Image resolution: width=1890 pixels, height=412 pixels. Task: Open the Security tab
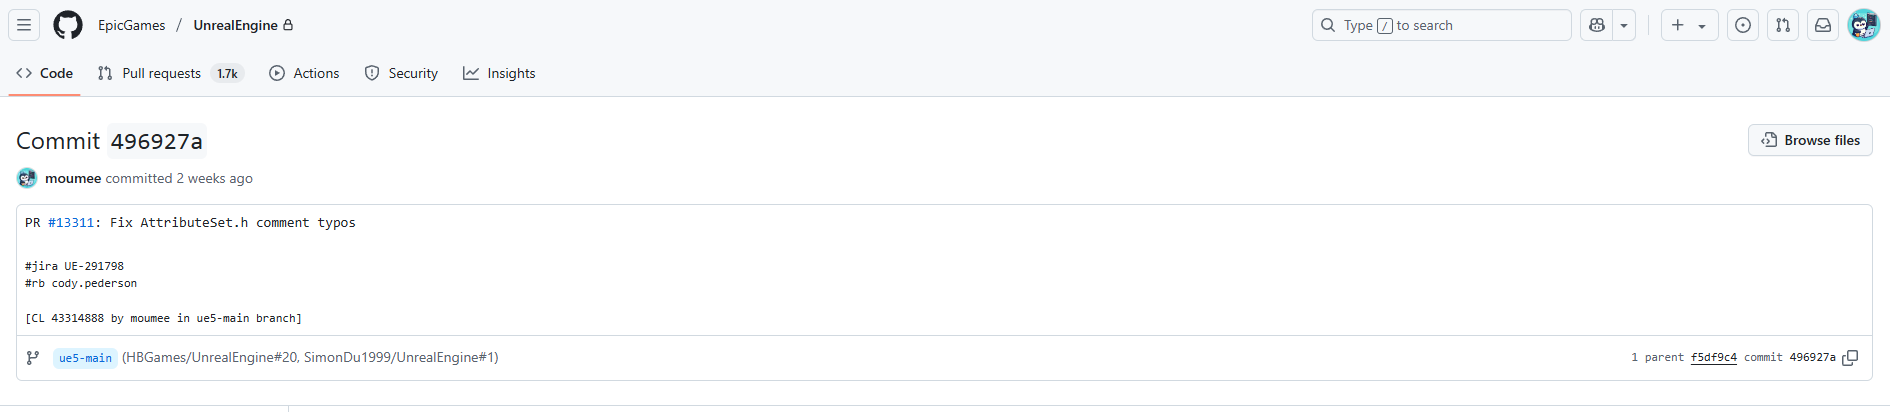tap(401, 73)
